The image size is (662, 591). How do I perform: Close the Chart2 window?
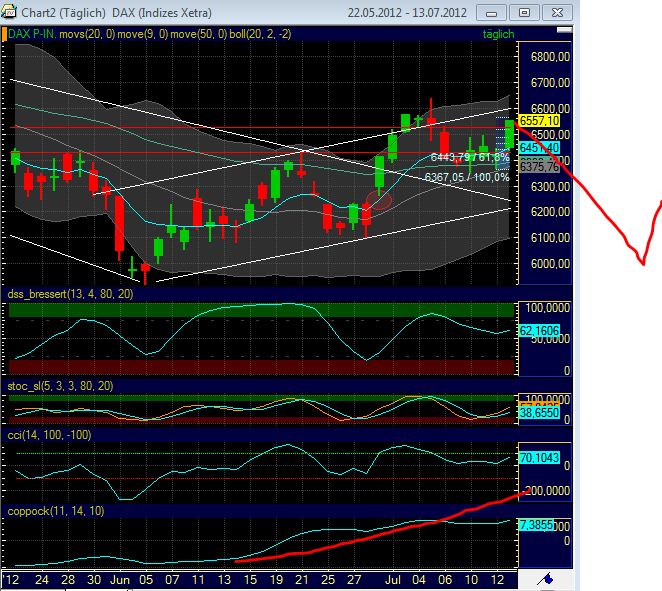557,13
